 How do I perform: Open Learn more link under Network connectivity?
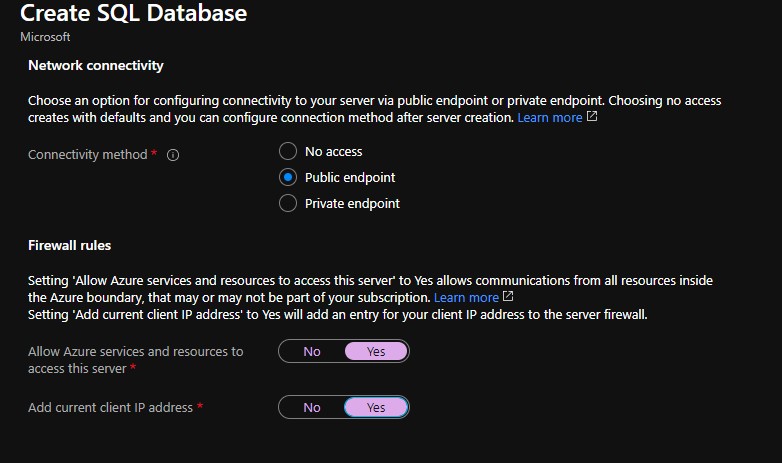coord(549,118)
